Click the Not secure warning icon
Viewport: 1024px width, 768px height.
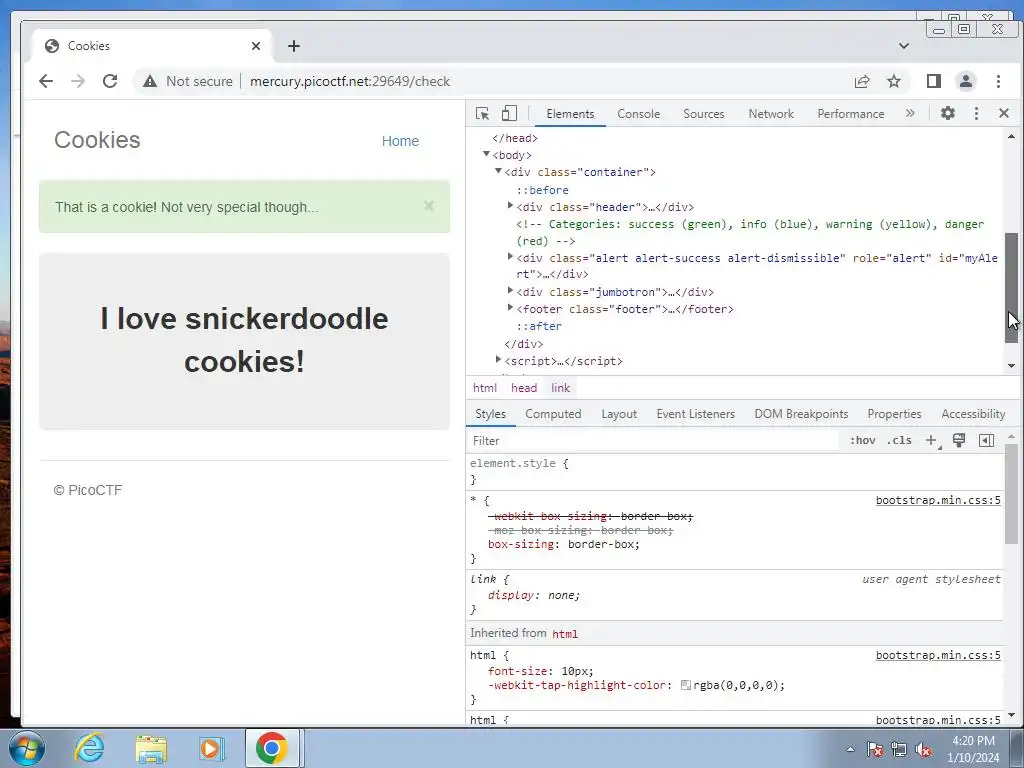point(150,81)
